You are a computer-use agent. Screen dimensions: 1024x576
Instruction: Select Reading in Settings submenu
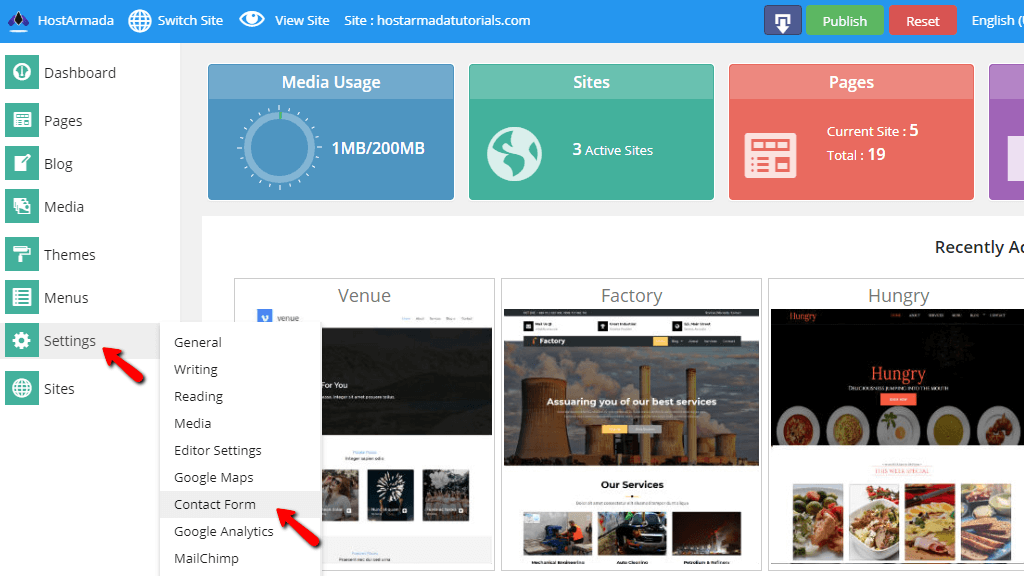point(198,396)
